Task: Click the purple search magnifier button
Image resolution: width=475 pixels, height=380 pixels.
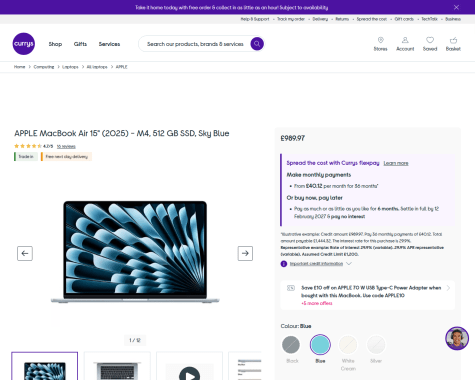Action: [x=257, y=44]
